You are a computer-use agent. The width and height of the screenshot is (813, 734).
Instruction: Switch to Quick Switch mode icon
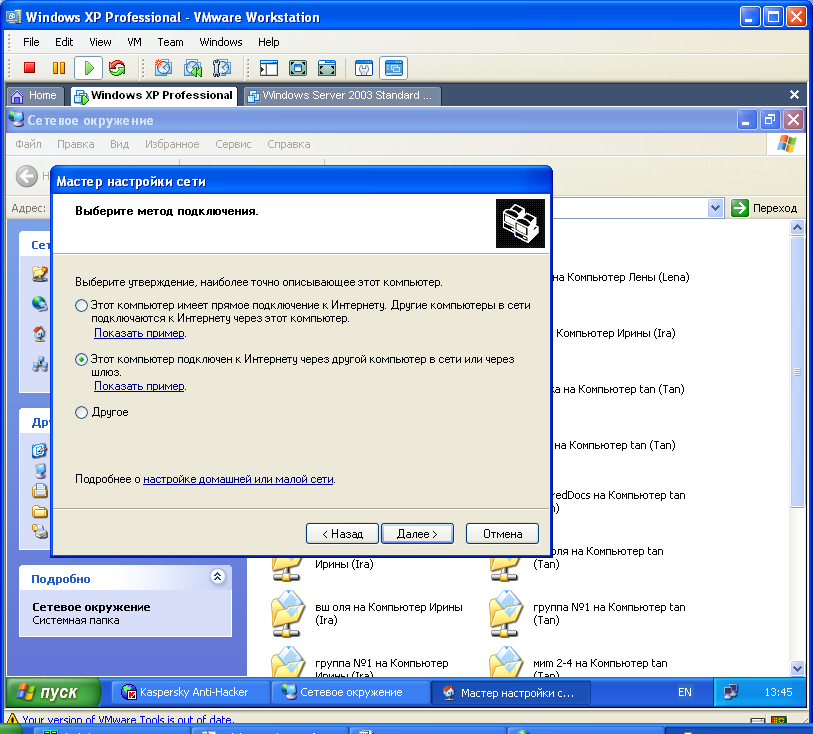tap(298, 68)
